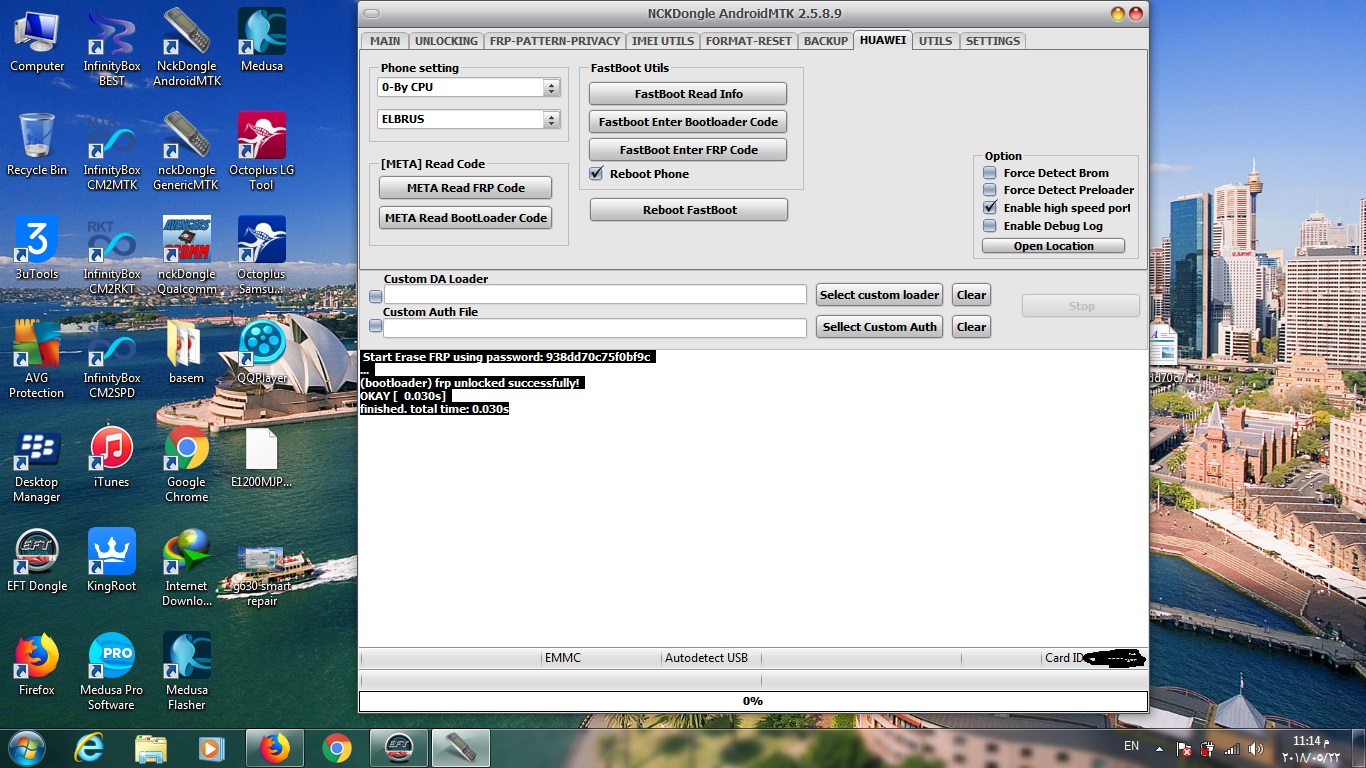Open KingRoot desktop icon
The image size is (1366, 768).
(x=111, y=561)
